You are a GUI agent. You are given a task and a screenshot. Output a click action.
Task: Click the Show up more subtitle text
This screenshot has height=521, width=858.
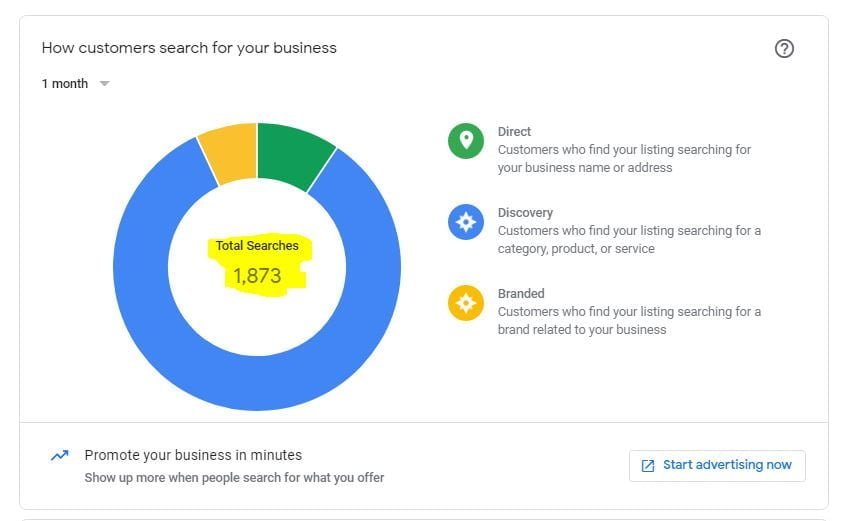coord(234,478)
